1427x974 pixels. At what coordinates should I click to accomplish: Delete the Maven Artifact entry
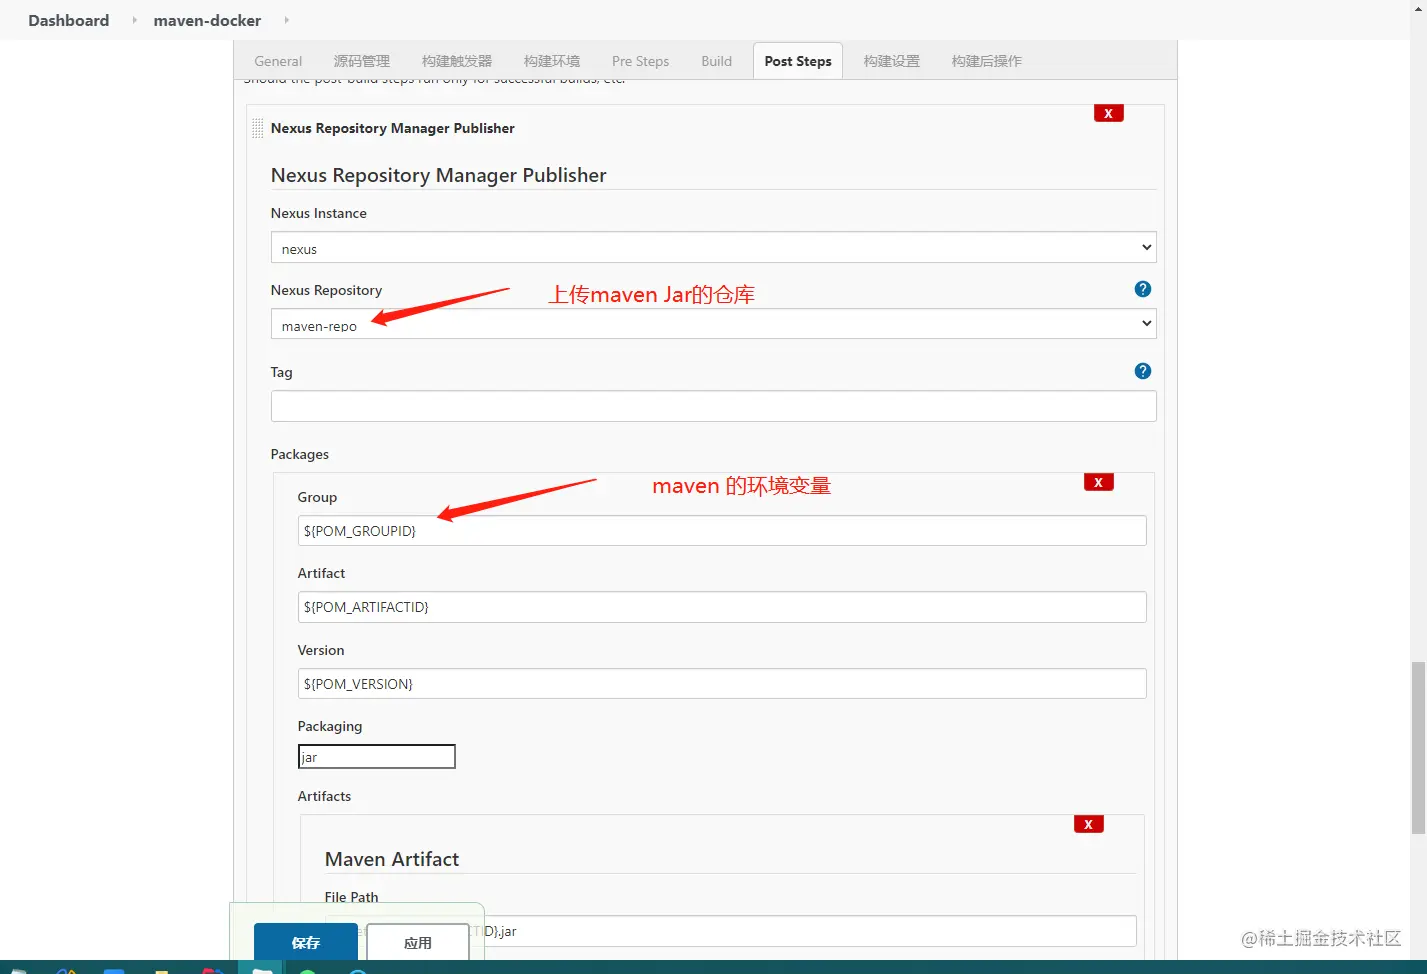pos(1088,824)
